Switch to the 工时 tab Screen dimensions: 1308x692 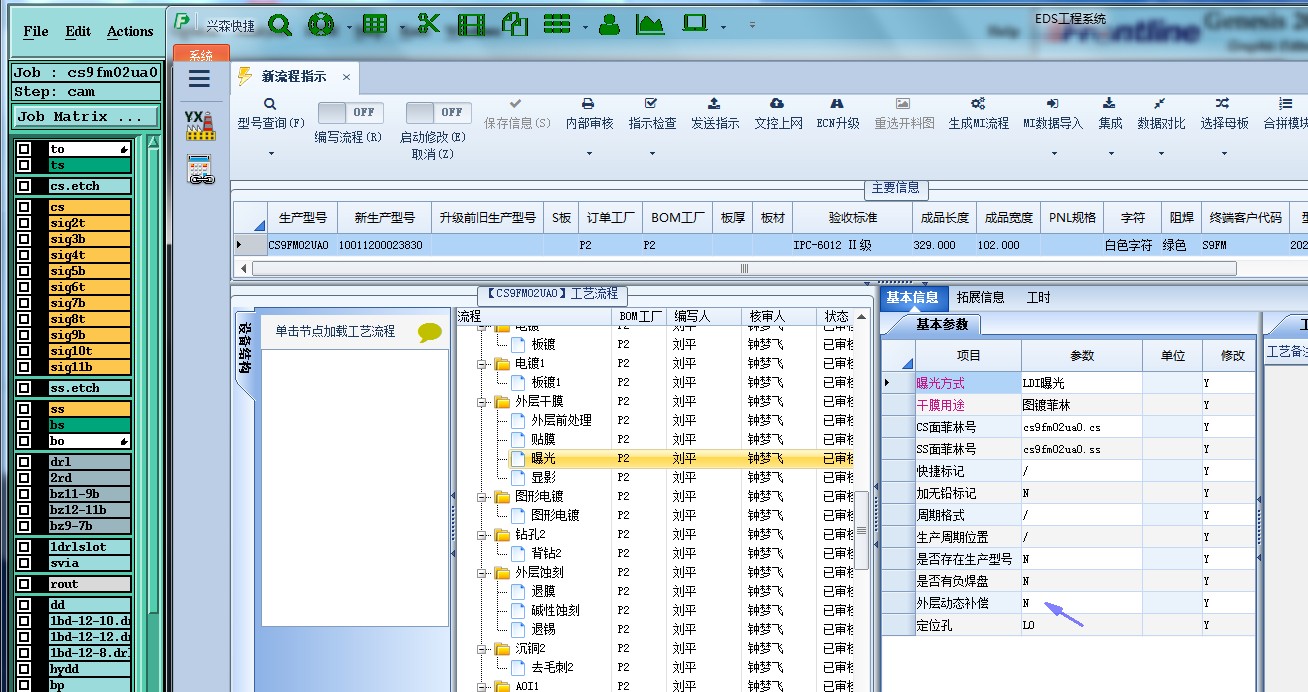(1038, 297)
